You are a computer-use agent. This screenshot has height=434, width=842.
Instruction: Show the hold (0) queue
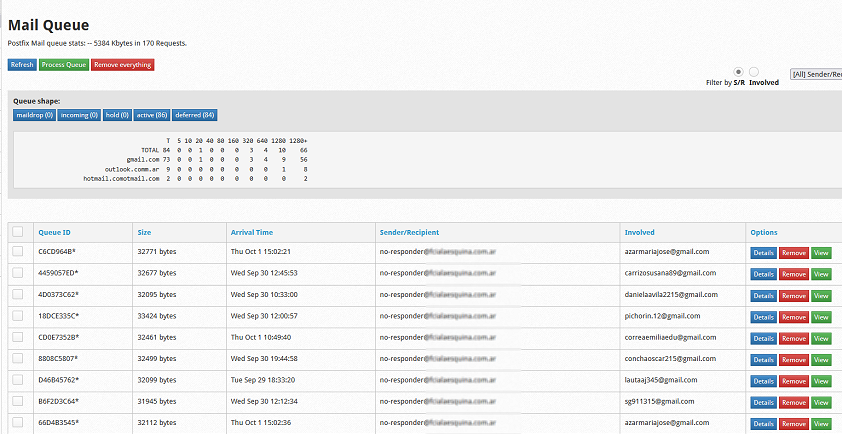click(x=117, y=115)
